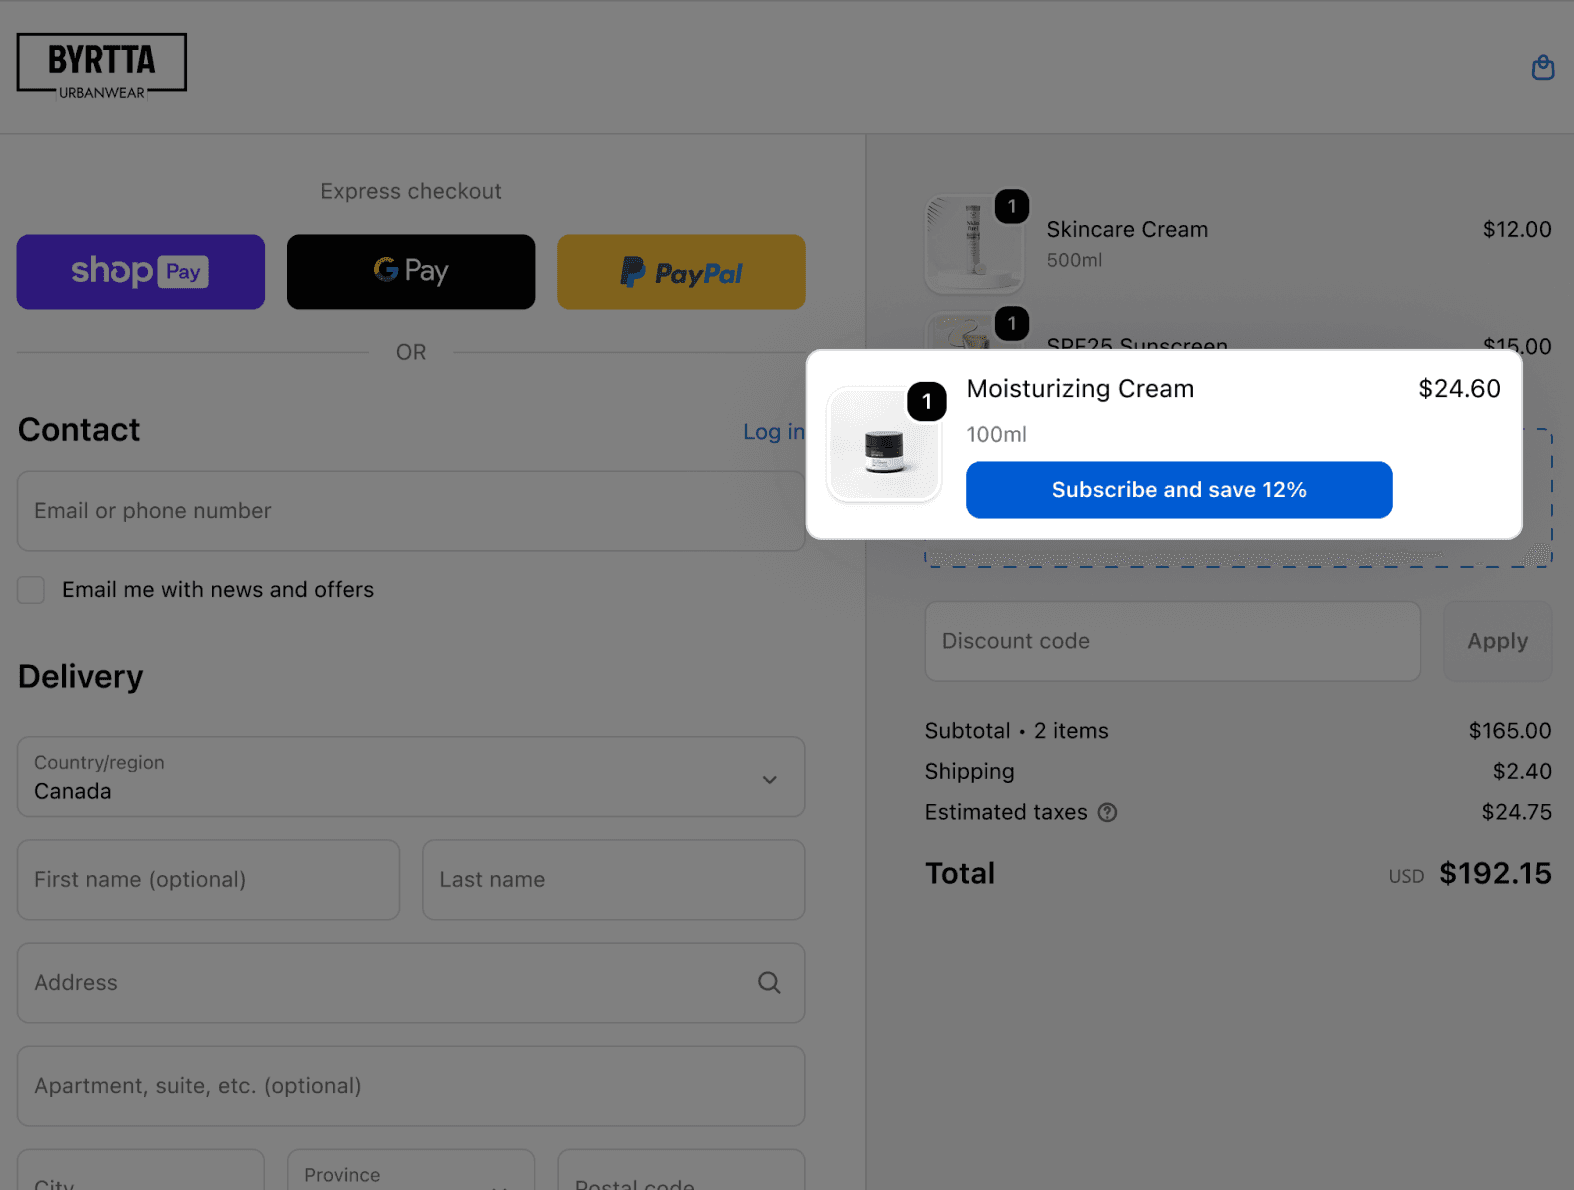The image size is (1574, 1190).
Task: Select the Last name input field
Action: [613, 880]
